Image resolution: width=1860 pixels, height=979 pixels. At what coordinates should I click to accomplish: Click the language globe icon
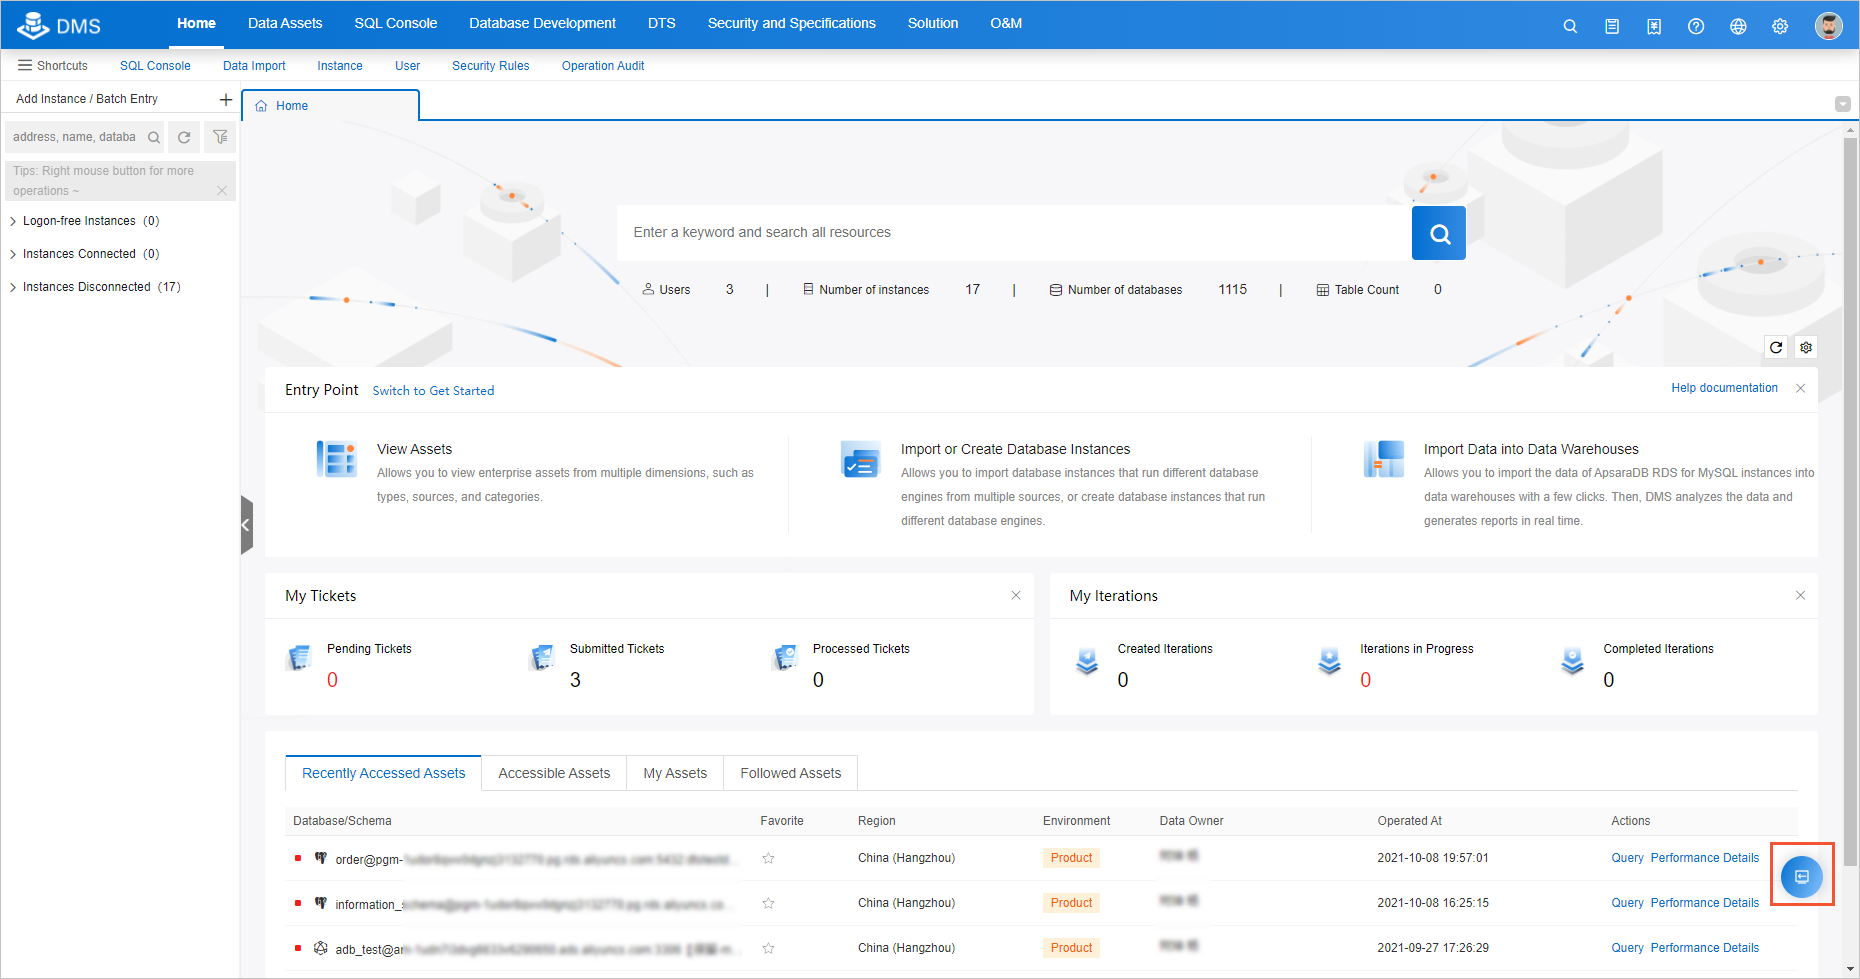point(1738,26)
